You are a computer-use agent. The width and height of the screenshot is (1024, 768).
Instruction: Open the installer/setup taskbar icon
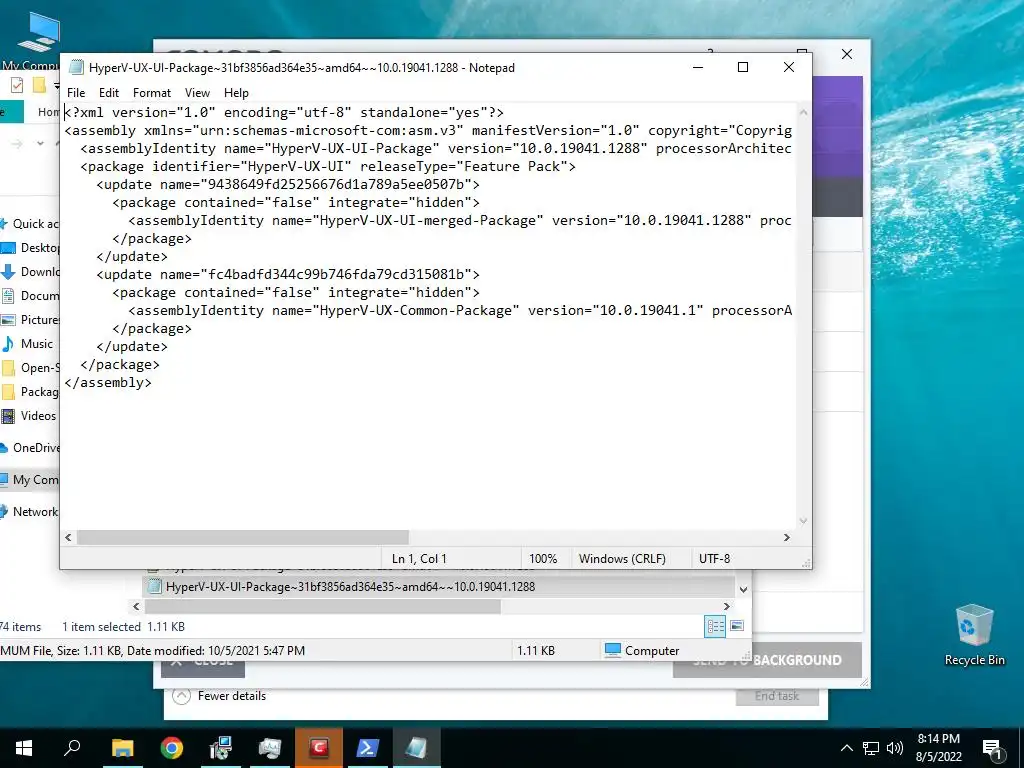[221, 748]
